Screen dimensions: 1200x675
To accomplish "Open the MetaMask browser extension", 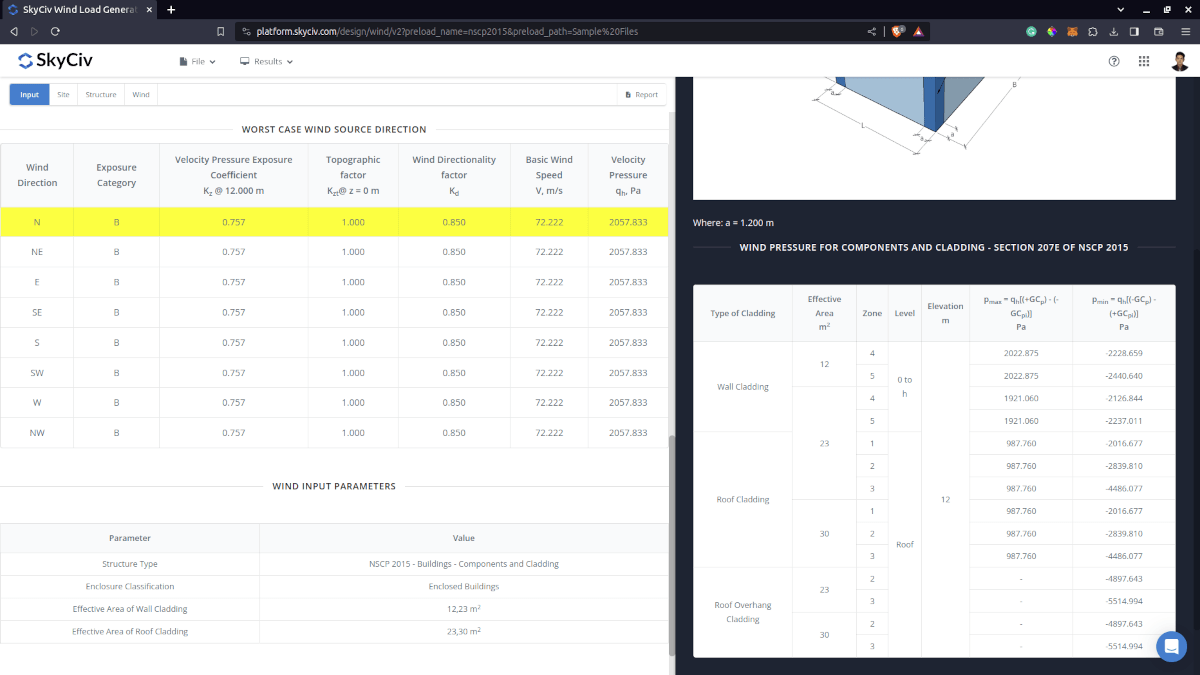I will (x=1073, y=31).
